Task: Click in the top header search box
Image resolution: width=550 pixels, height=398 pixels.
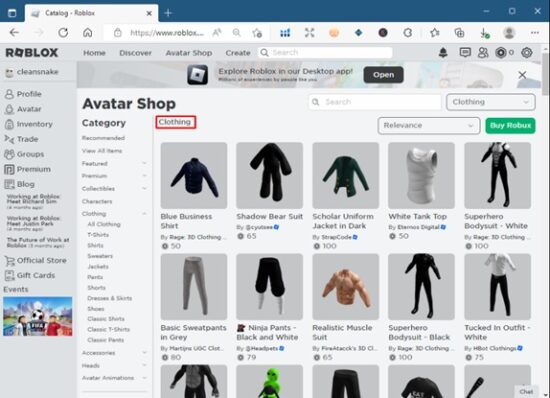Action: pos(325,53)
